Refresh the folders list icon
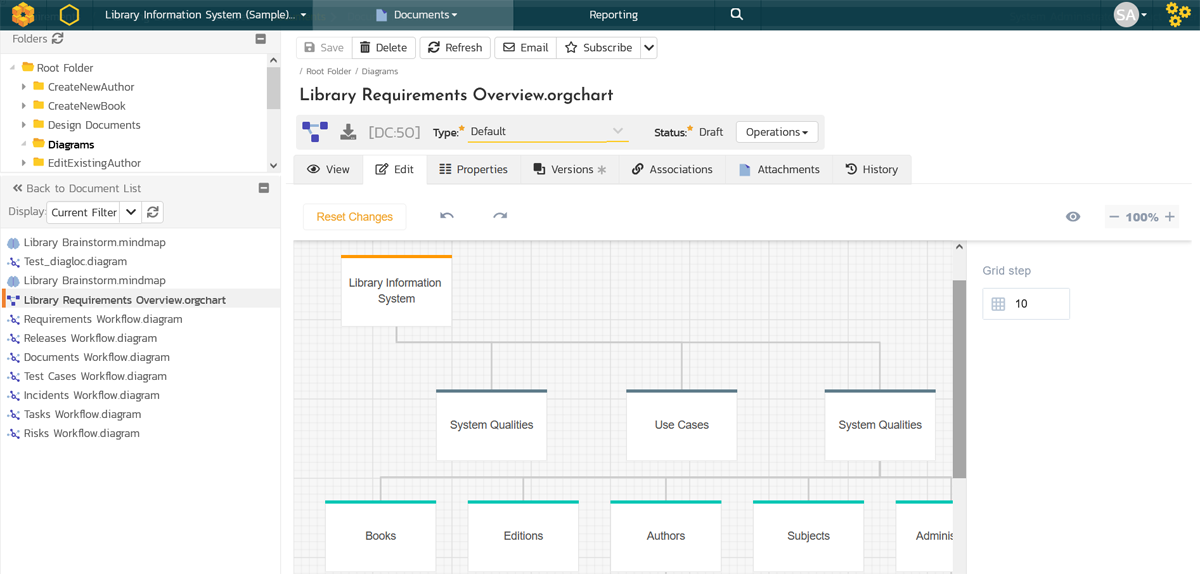The height and width of the screenshot is (574, 1200). click(58, 39)
